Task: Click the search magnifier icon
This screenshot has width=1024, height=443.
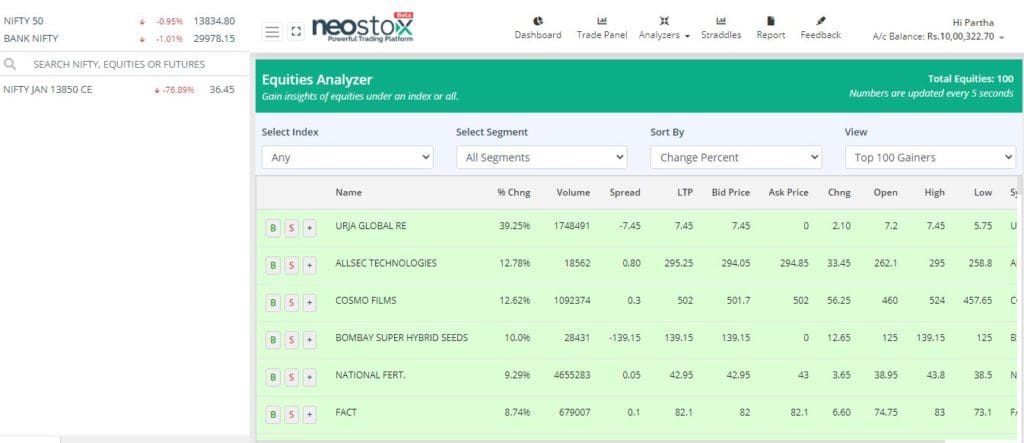Action: 10,64
